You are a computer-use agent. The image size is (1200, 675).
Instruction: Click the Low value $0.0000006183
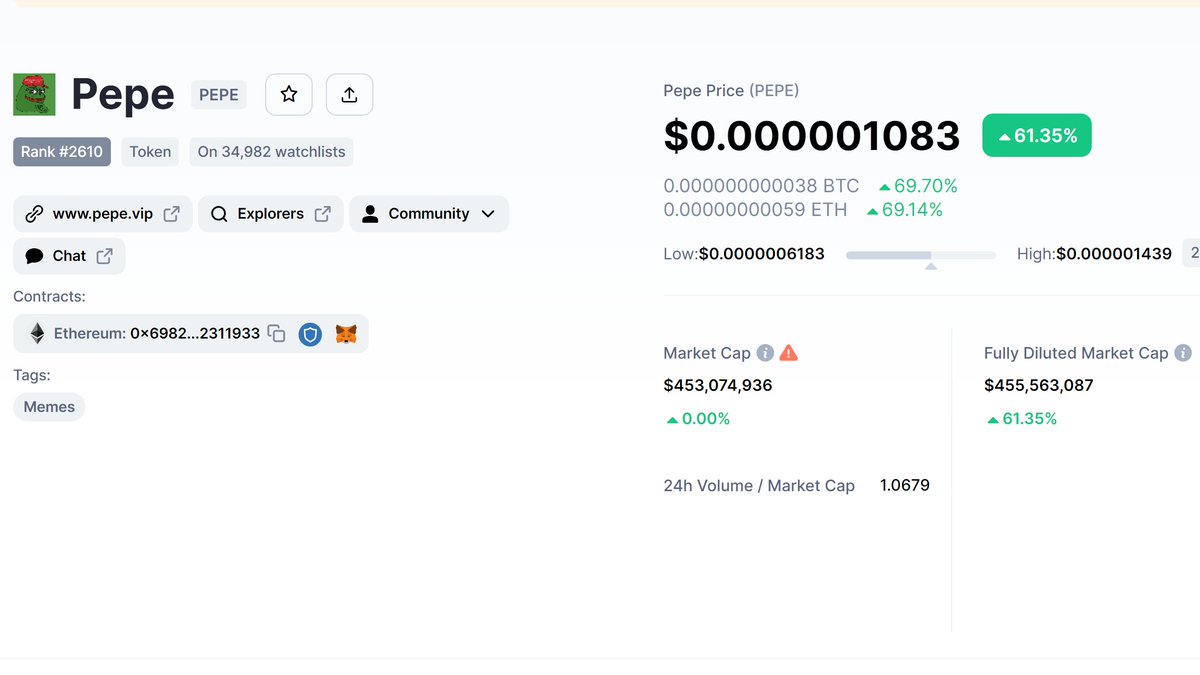point(762,254)
